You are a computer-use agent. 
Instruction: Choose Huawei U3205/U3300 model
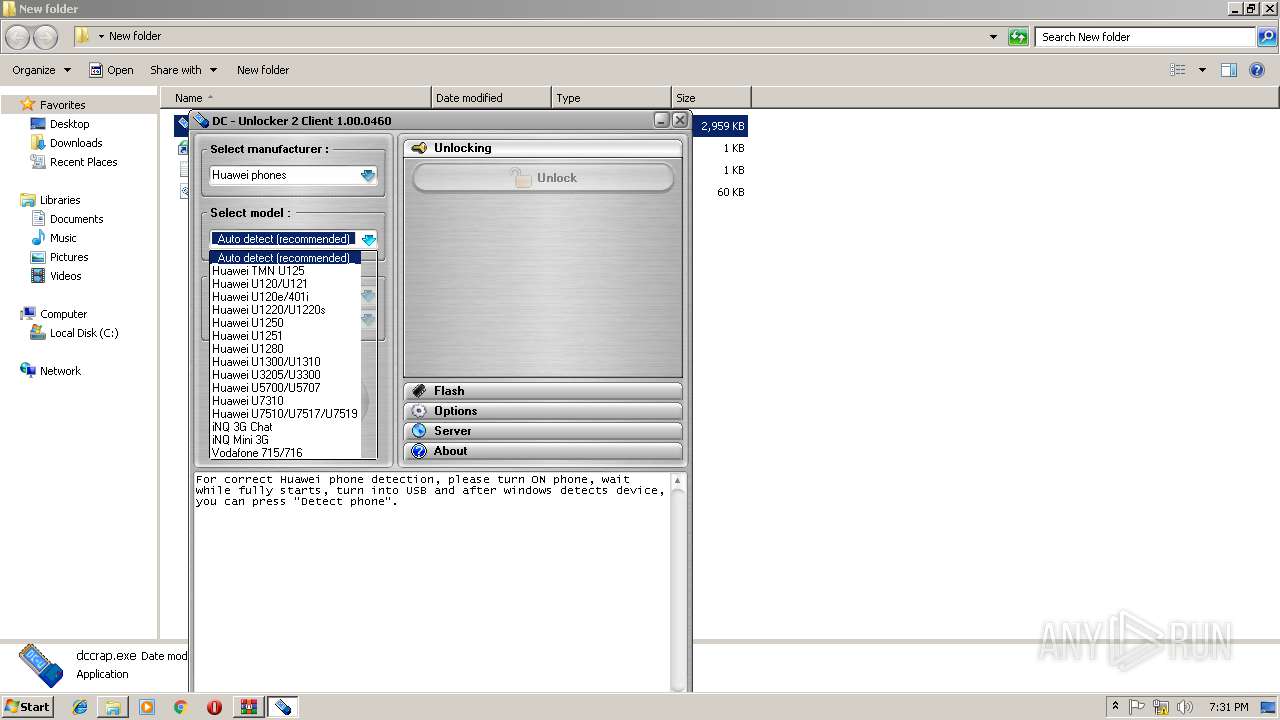285,375
